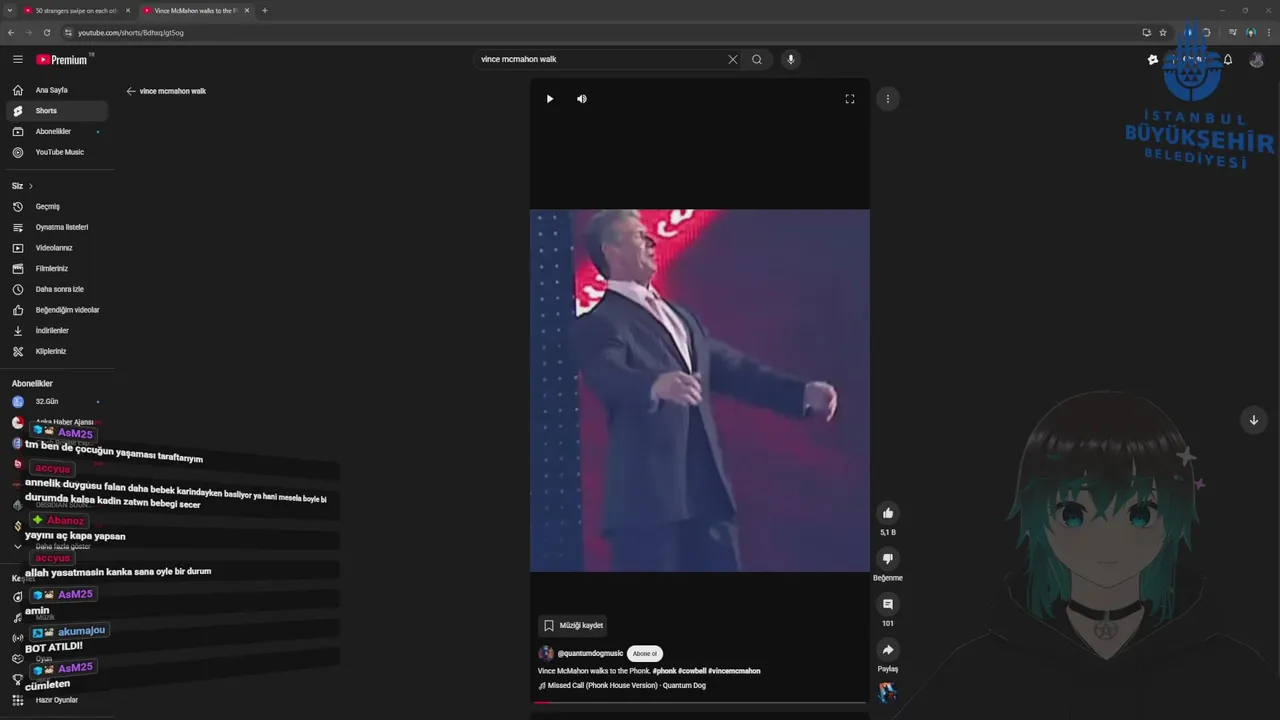Clear the search query with X
Image resolution: width=1280 pixels, height=720 pixels.
coord(732,59)
